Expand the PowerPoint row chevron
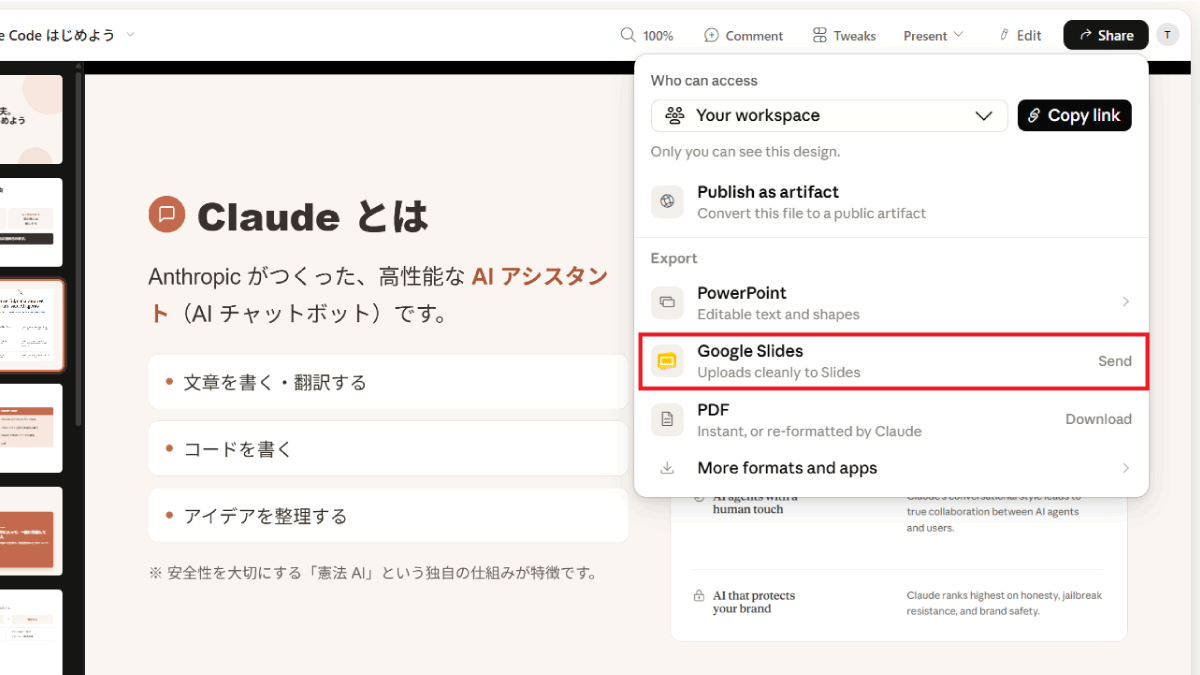Screen dimensions: 1200x675 point(1125,302)
